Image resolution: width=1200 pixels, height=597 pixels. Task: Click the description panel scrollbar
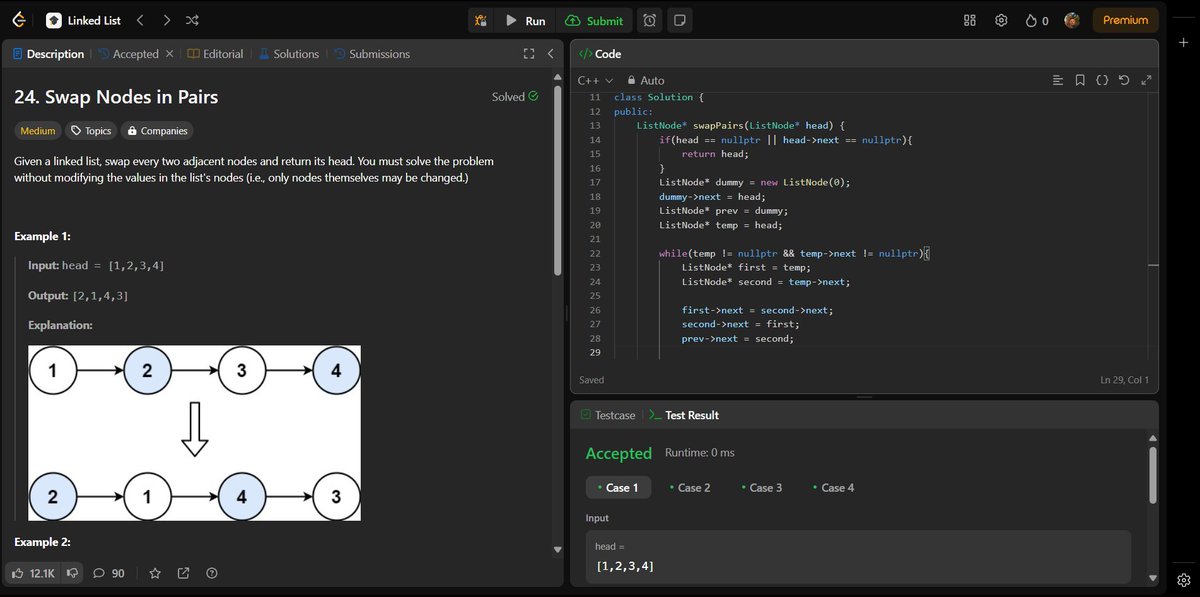point(558,180)
